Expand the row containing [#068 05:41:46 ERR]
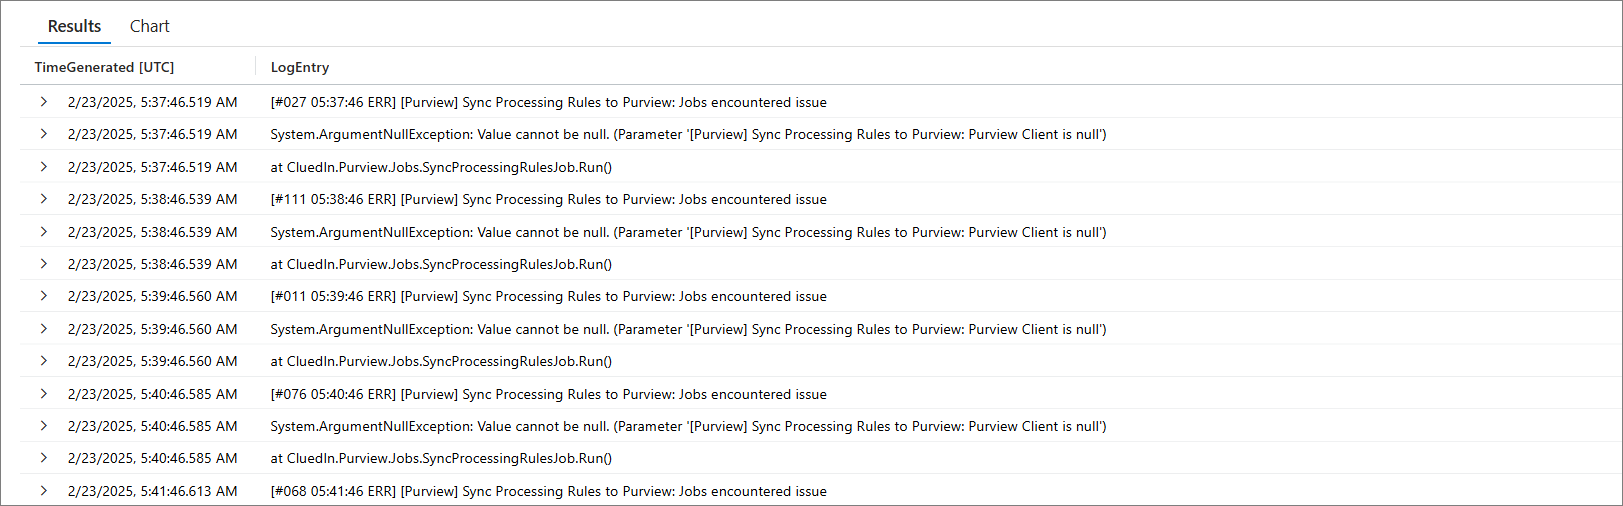The width and height of the screenshot is (1623, 506). point(44,491)
